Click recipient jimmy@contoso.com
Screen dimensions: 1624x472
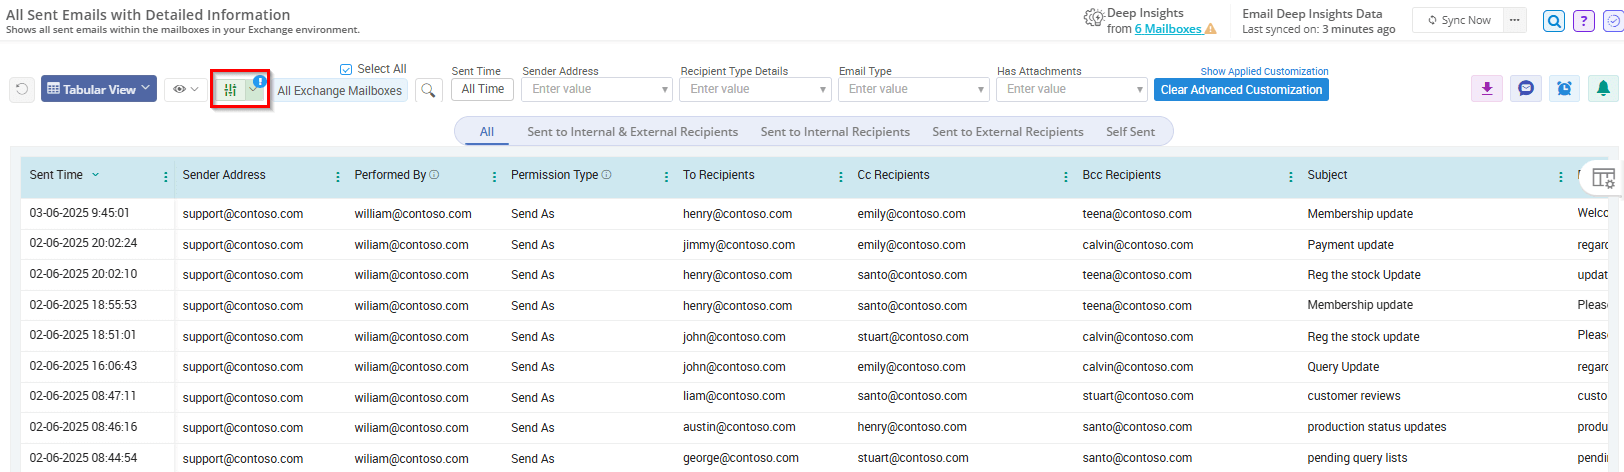click(x=739, y=245)
